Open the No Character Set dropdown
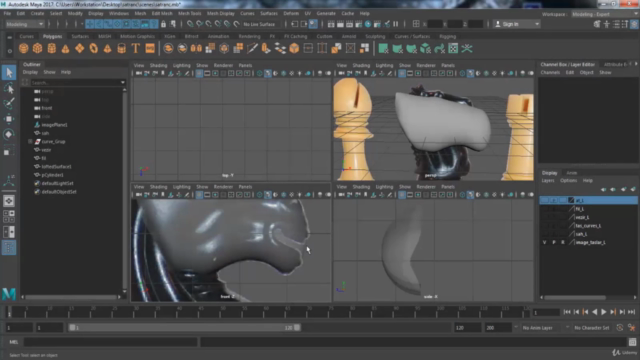 coord(592,328)
